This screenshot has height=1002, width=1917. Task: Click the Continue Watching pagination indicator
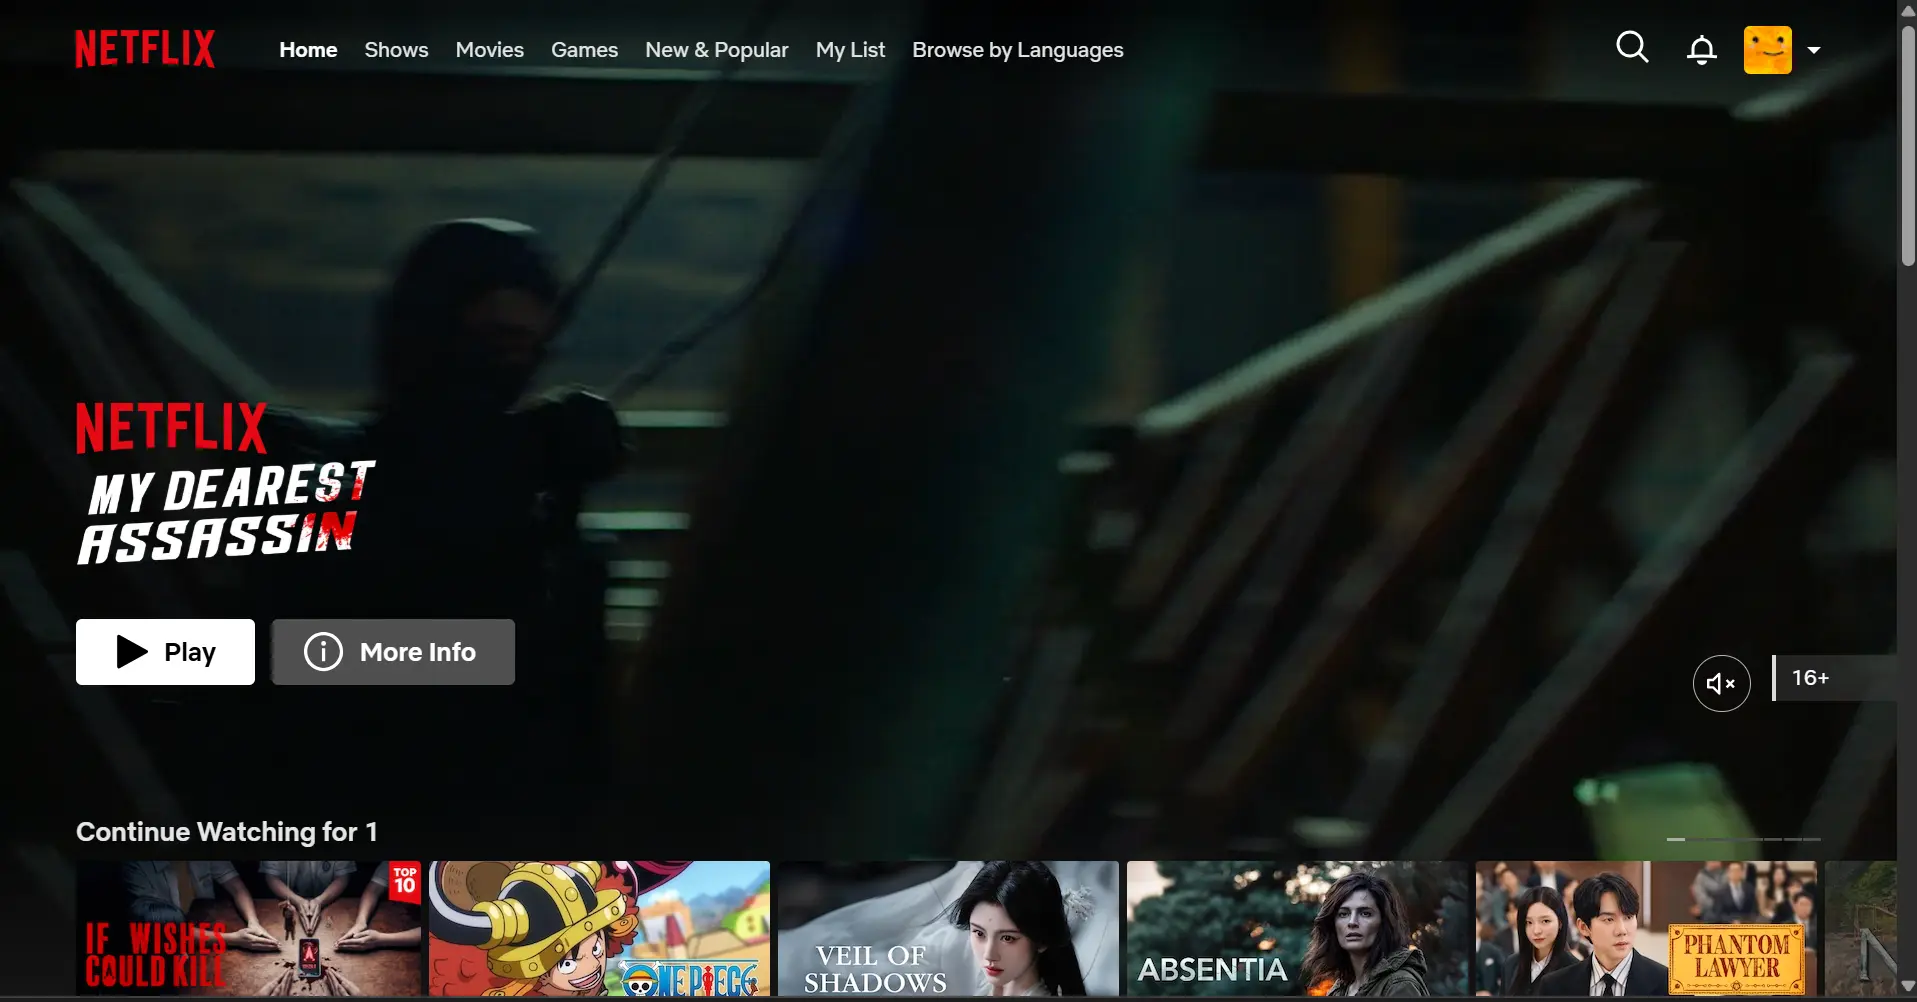click(1743, 839)
